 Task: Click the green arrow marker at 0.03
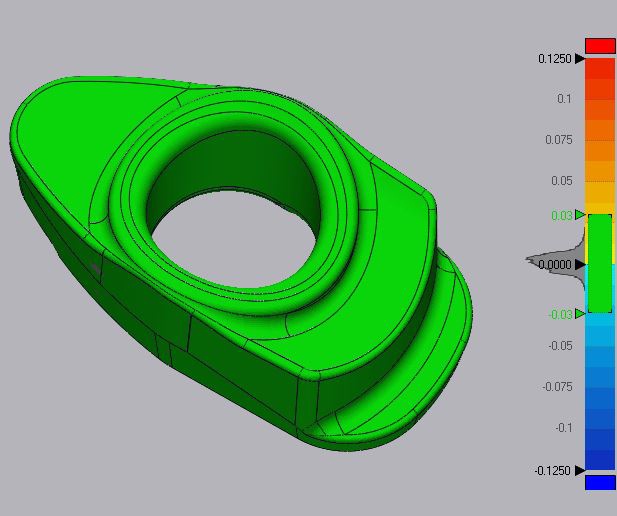click(x=581, y=215)
